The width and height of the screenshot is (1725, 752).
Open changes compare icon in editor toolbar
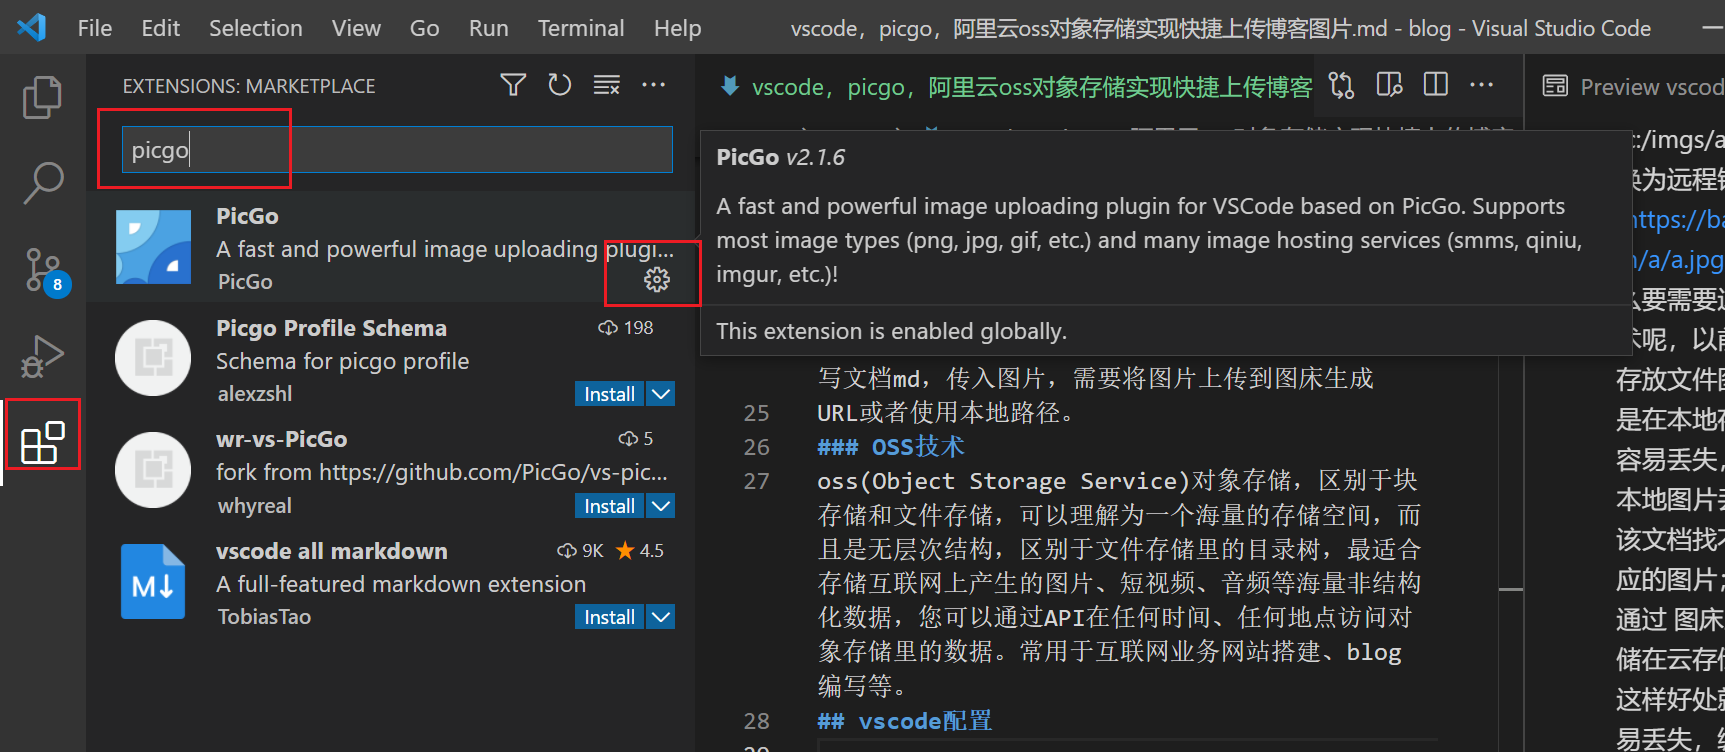1341,86
